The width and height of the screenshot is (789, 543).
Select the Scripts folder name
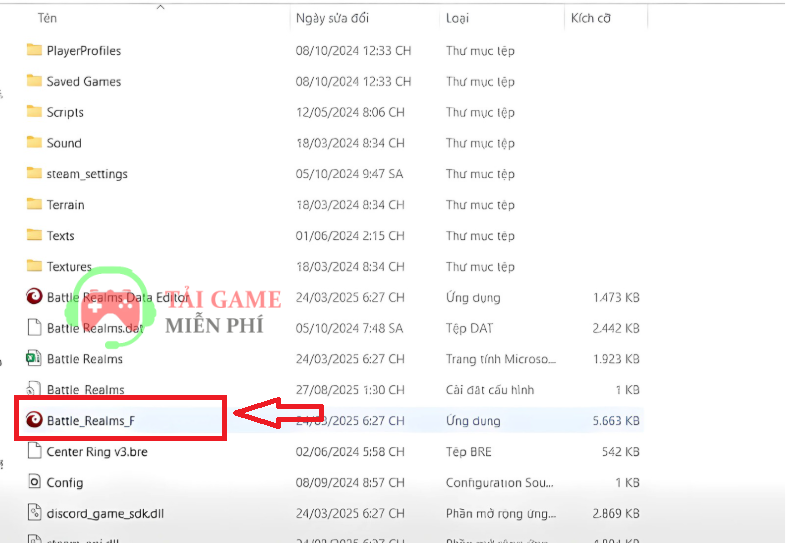[65, 112]
